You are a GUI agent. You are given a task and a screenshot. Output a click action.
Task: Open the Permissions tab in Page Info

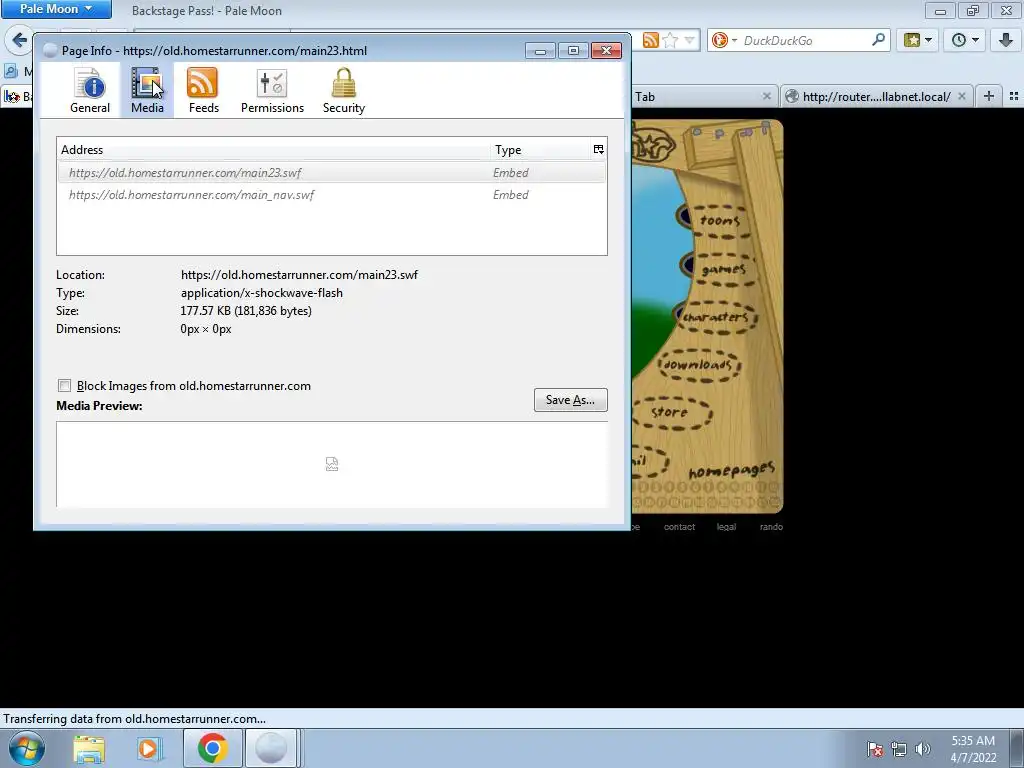(x=272, y=91)
